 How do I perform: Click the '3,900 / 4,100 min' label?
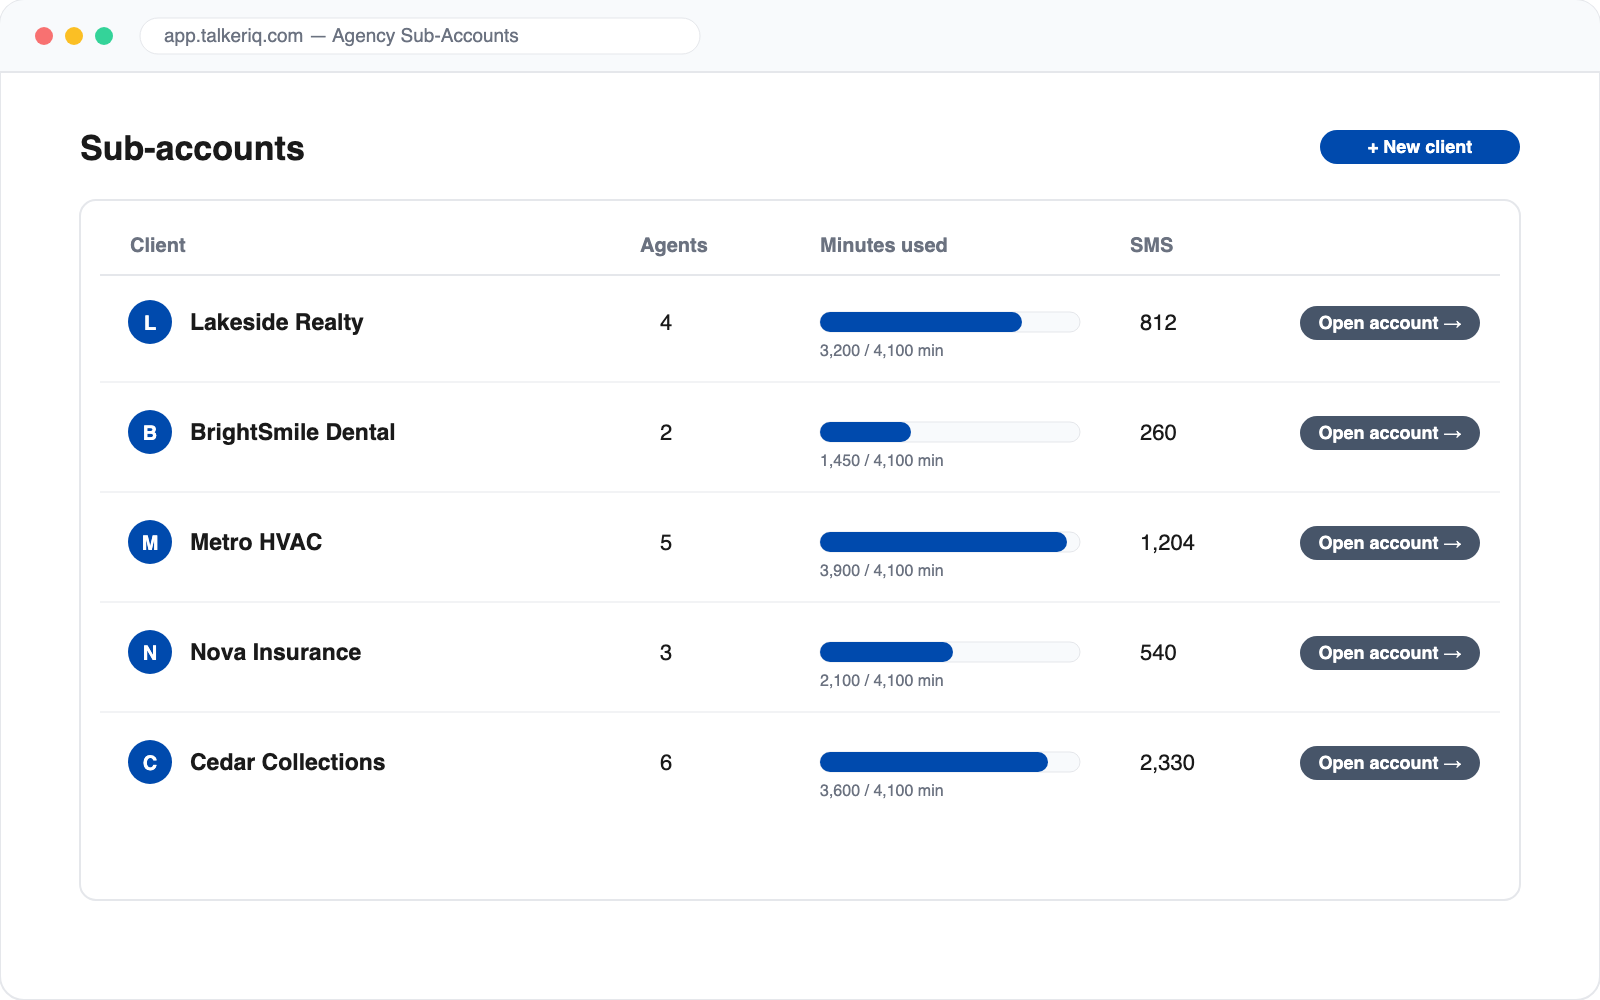(x=882, y=571)
